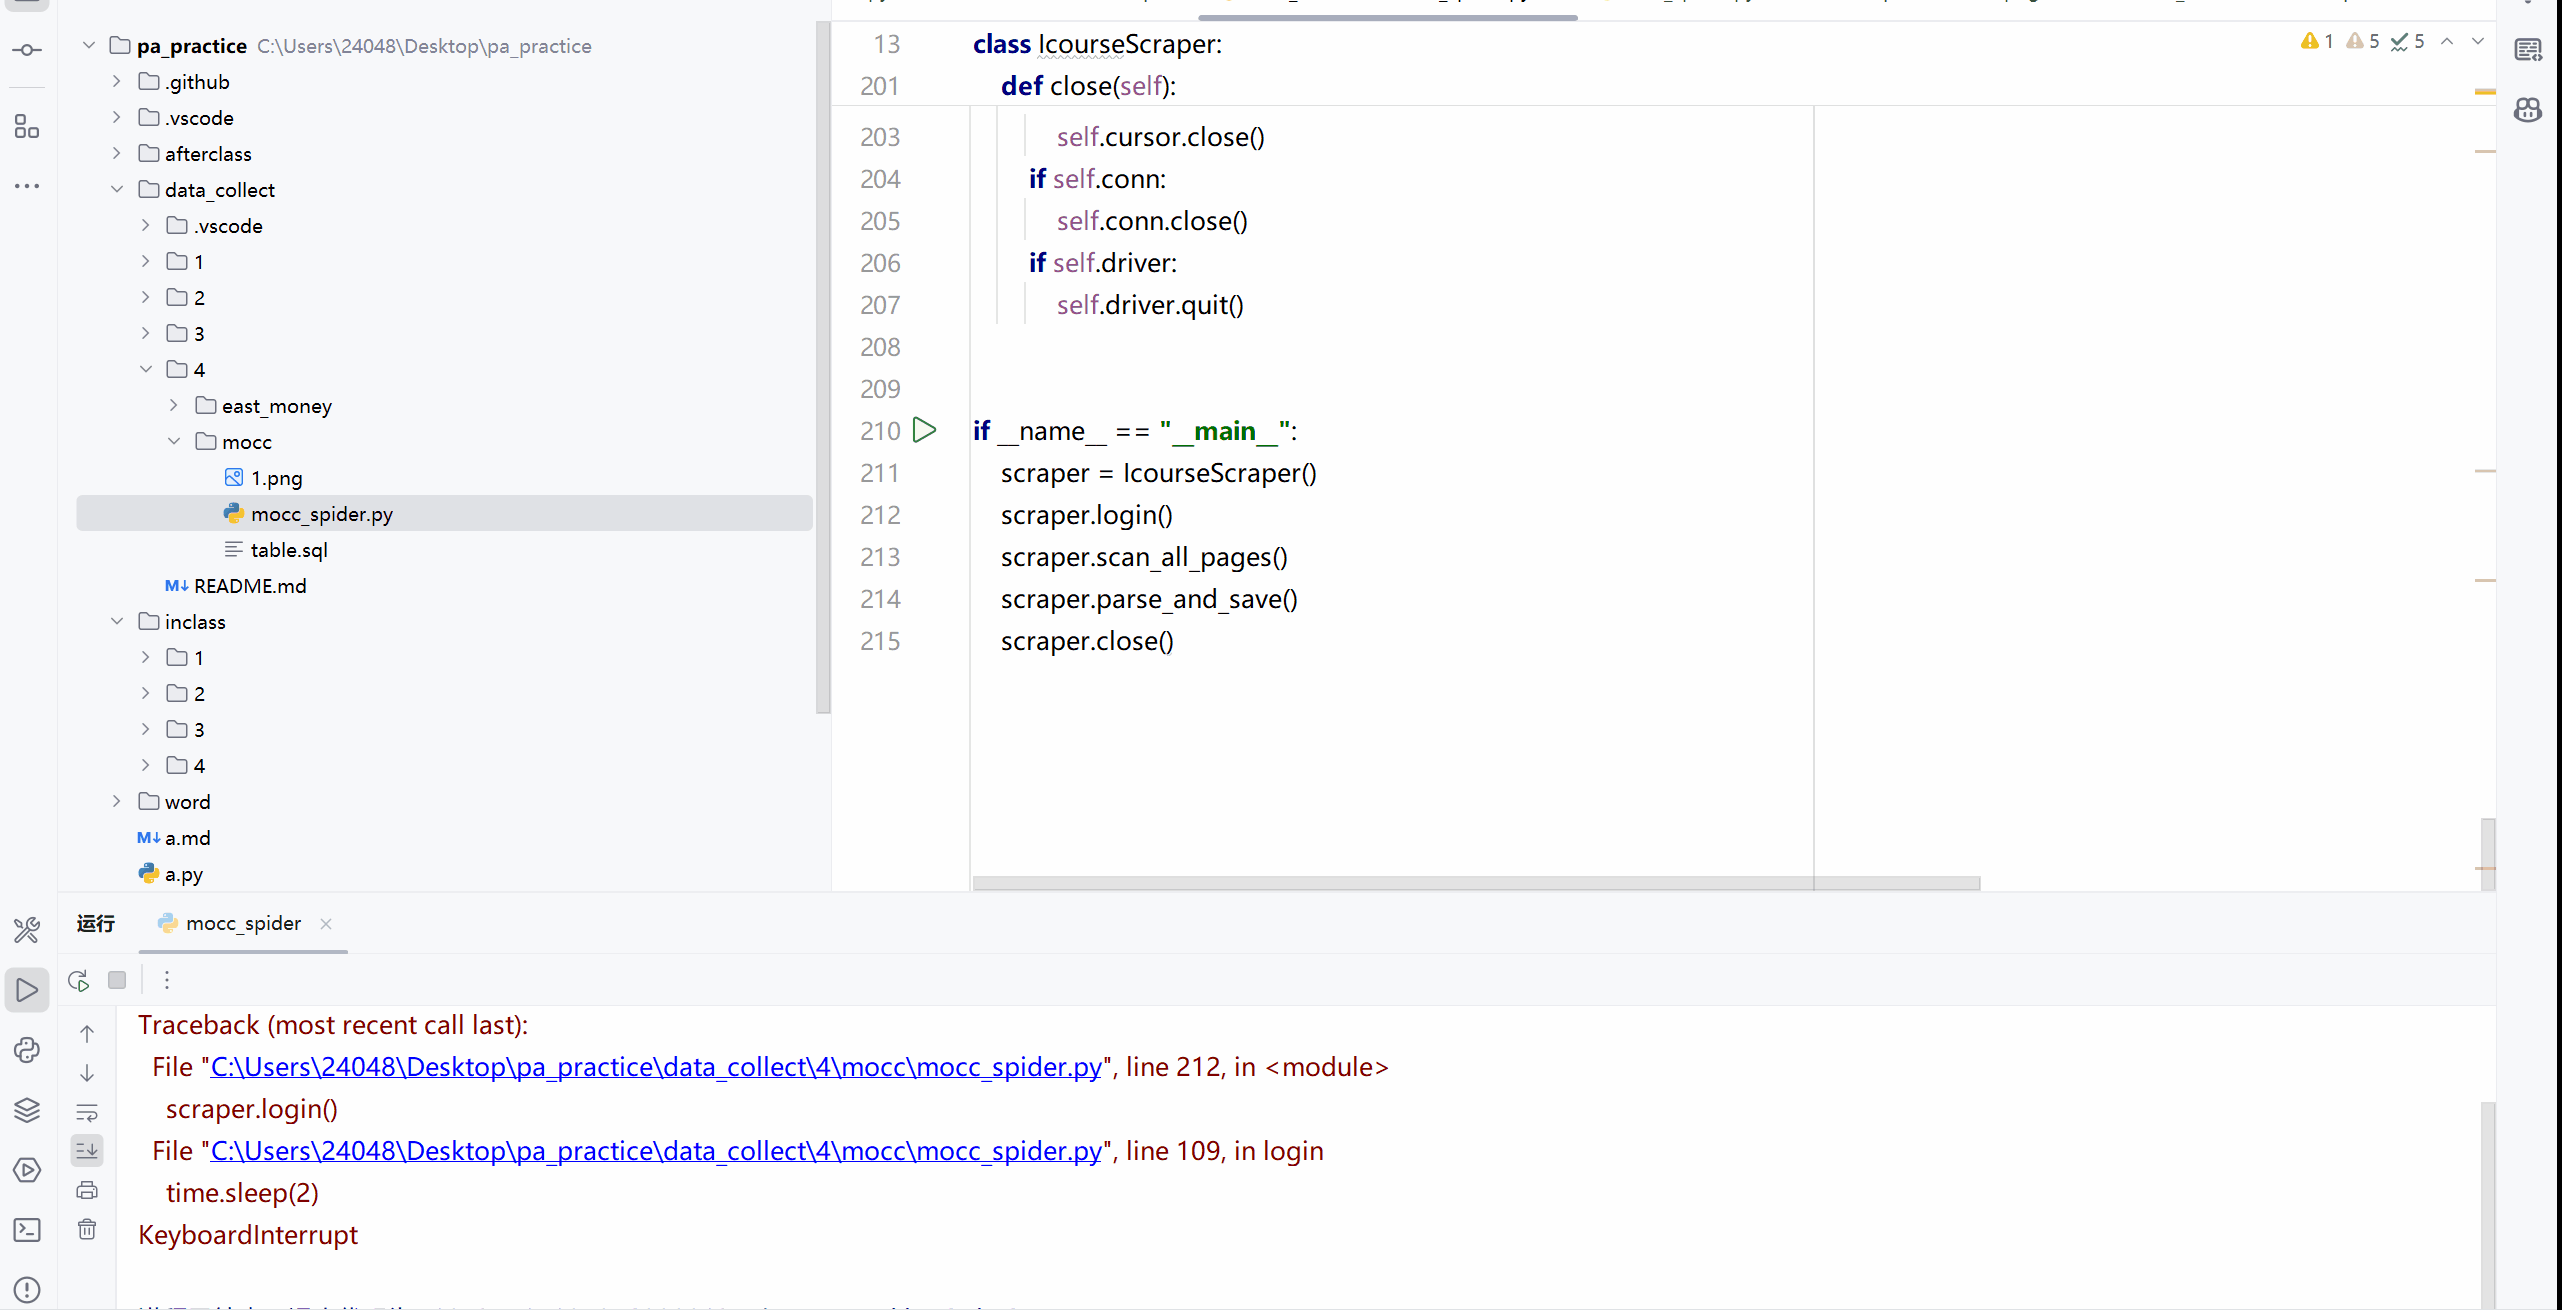The image size is (2562, 1310).
Task: Expand the afterclass folder
Action: pyautogui.click(x=117, y=153)
